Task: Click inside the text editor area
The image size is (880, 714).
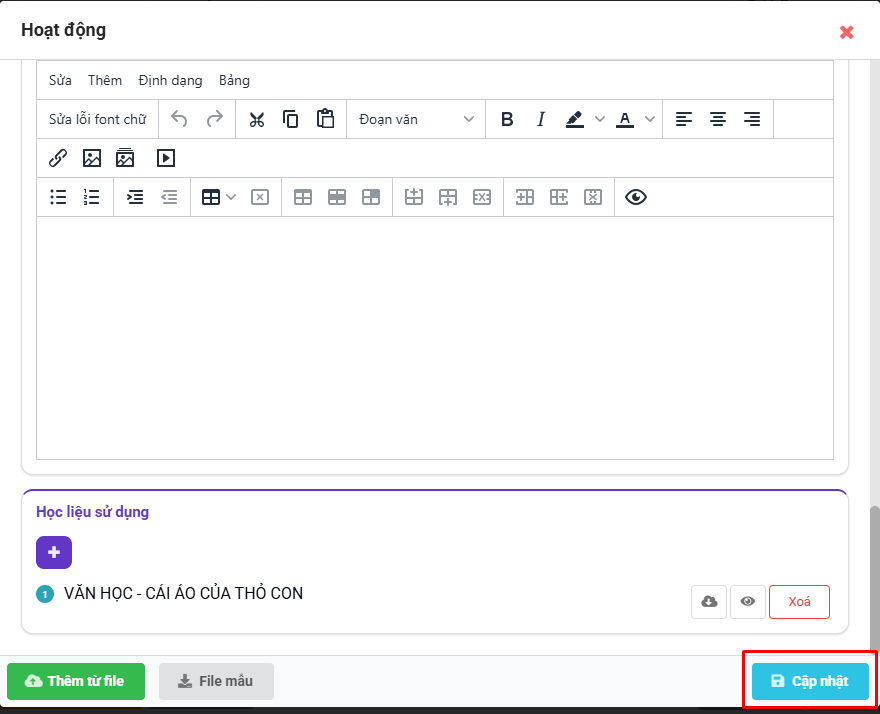Action: 435,337
